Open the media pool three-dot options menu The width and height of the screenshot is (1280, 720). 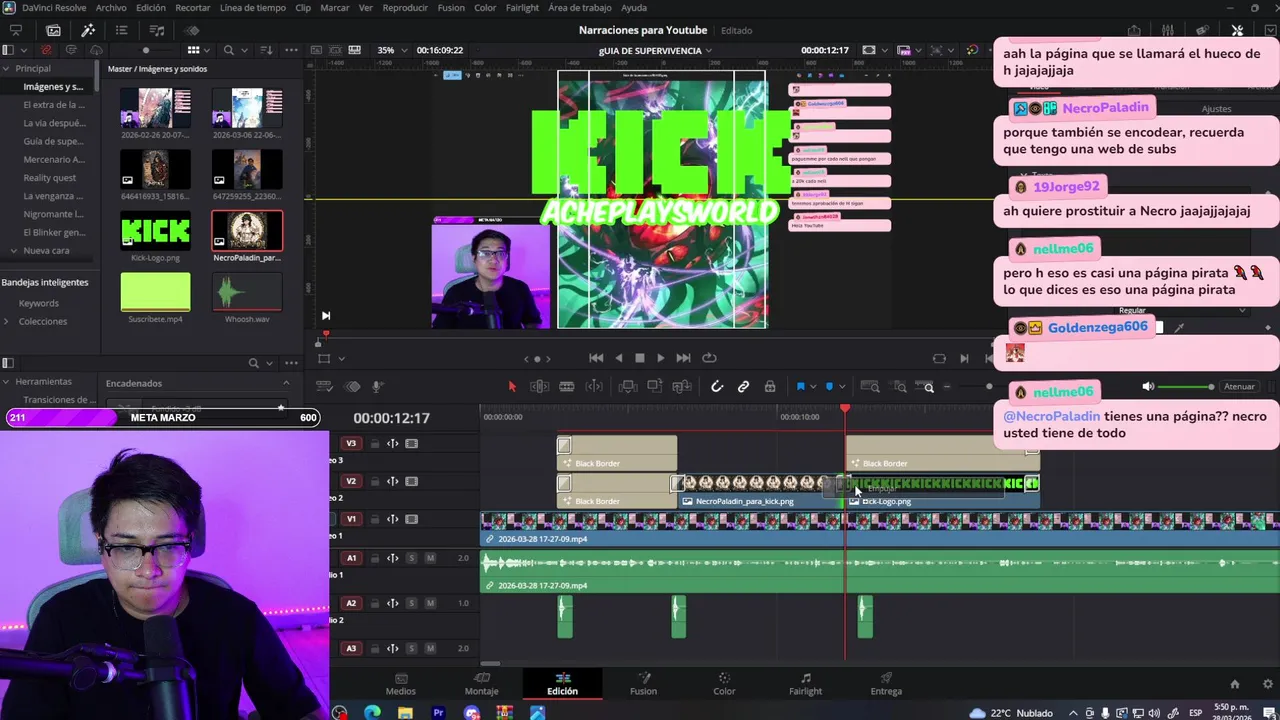(291, 50)
